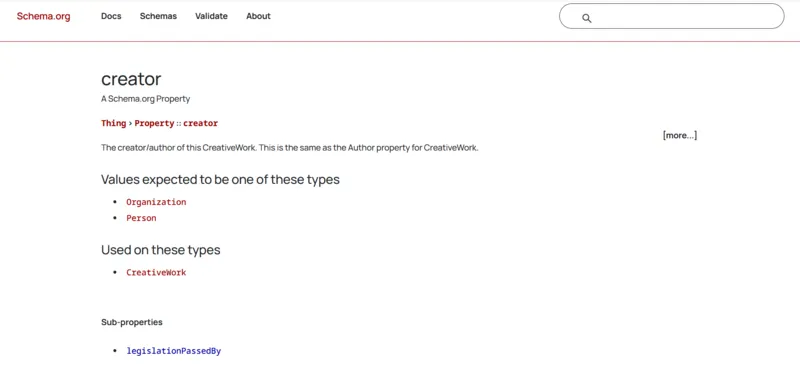The height and width of the screenshot is (366, 800).
Task: Click the 'Used on these types' heading
Action: pyautogui.click(x=161, y=250)
